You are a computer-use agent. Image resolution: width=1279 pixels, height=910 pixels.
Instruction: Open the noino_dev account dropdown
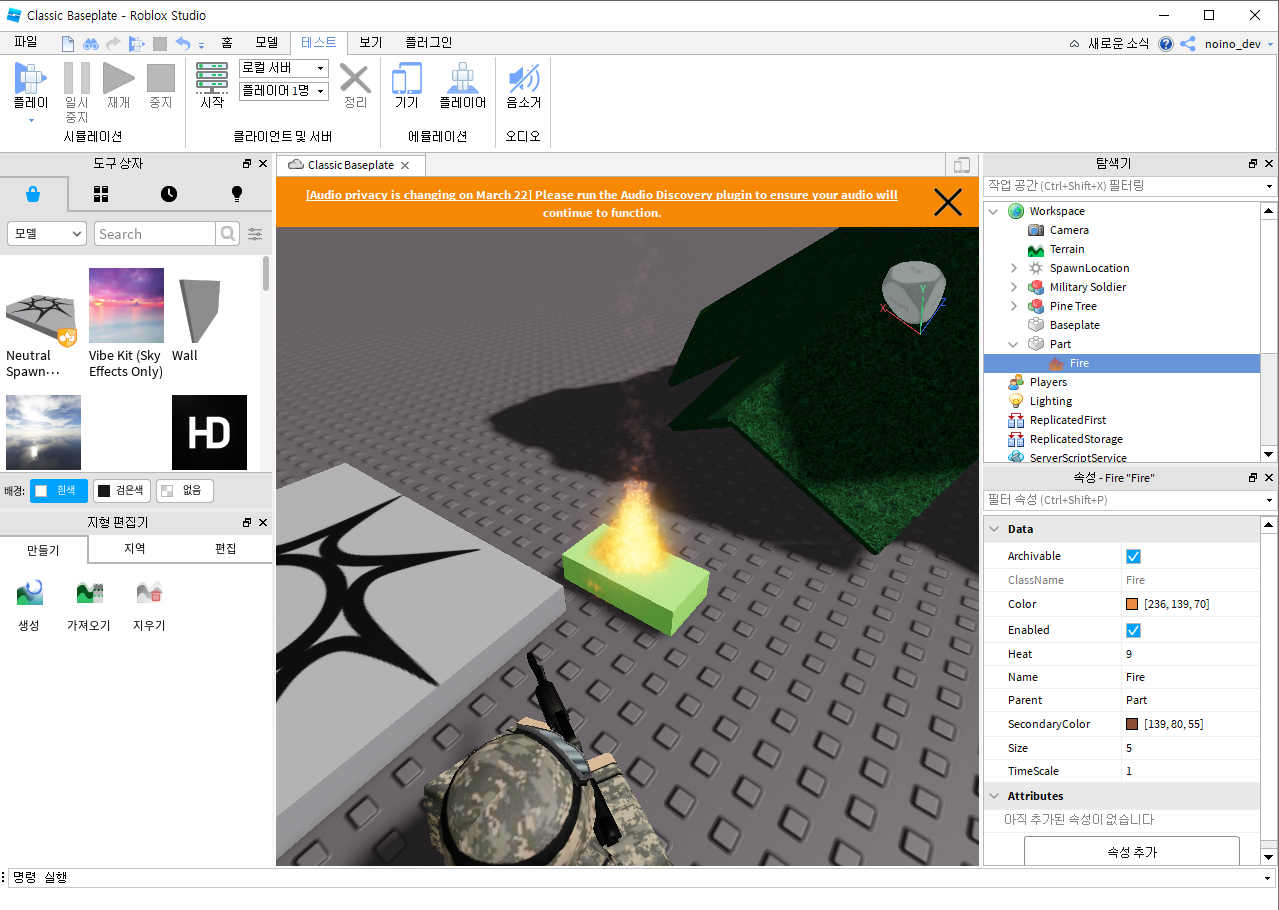tap(1239, 44)
